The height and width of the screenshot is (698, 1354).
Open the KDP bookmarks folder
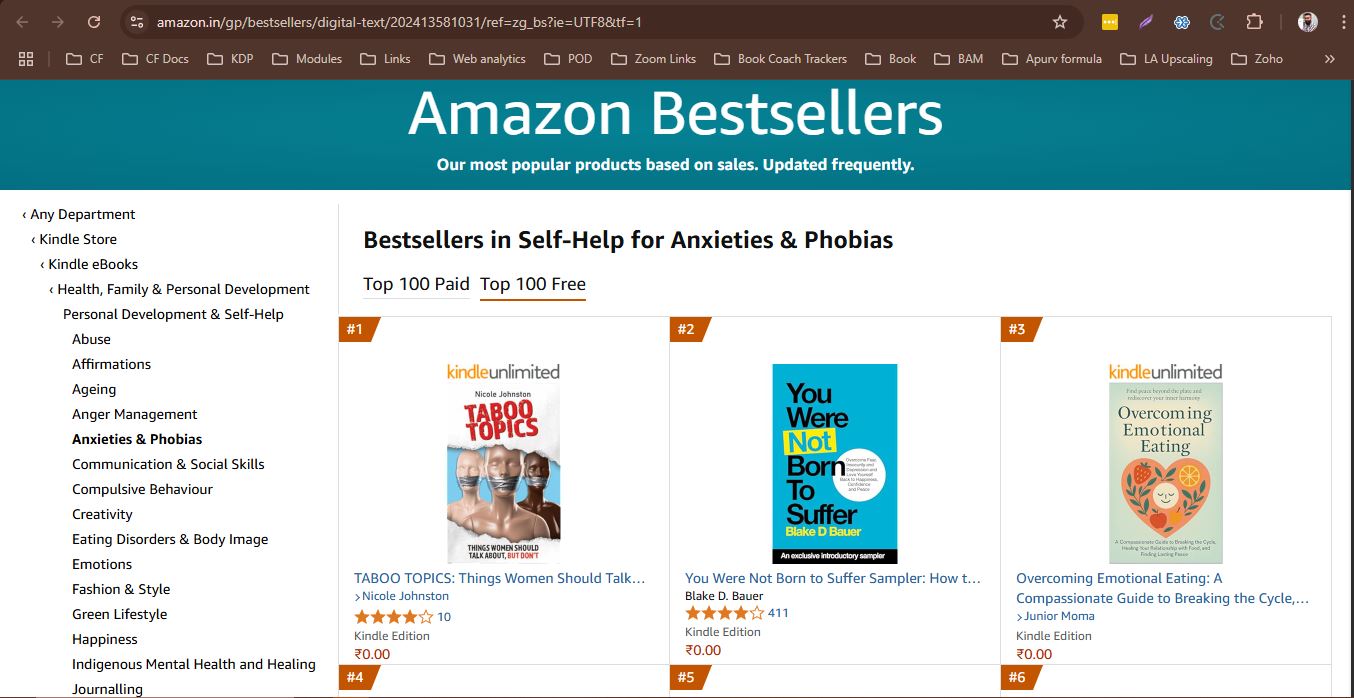point(230,59)
